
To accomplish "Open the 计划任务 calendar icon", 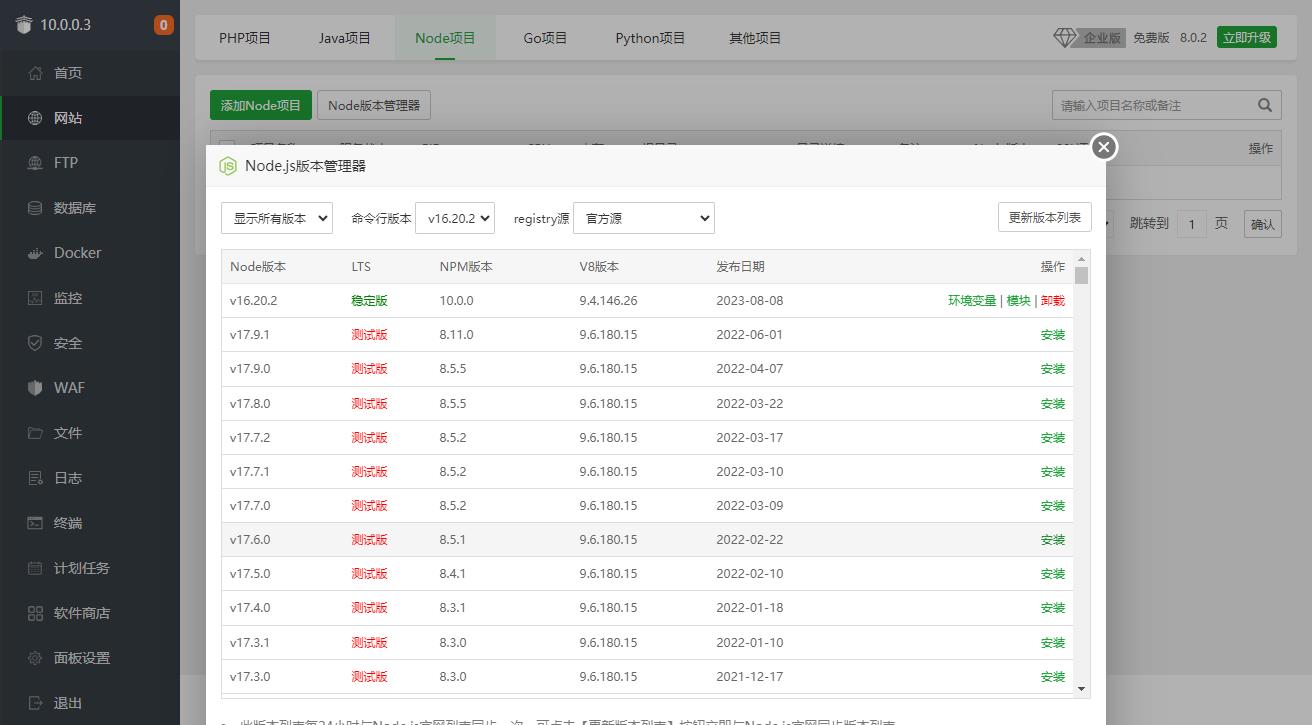I will coord(36,568).
